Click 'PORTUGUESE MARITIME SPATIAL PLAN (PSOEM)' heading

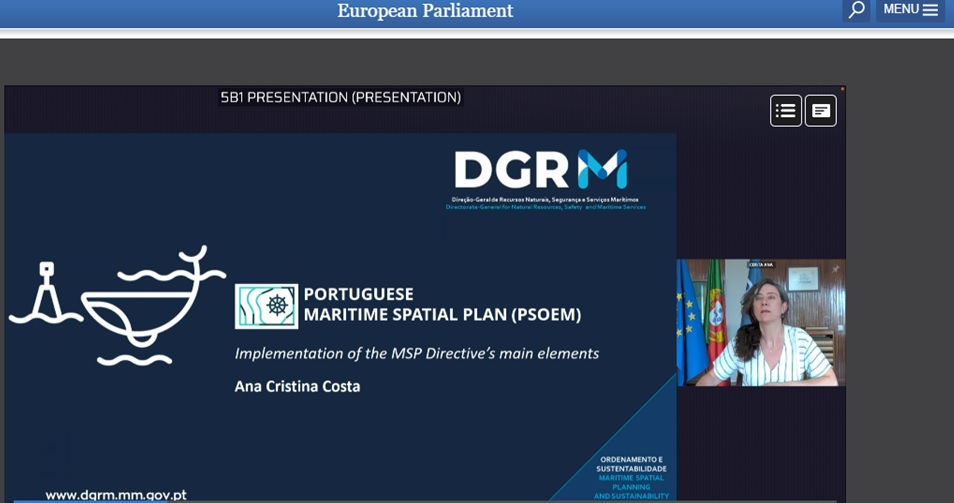442,304
